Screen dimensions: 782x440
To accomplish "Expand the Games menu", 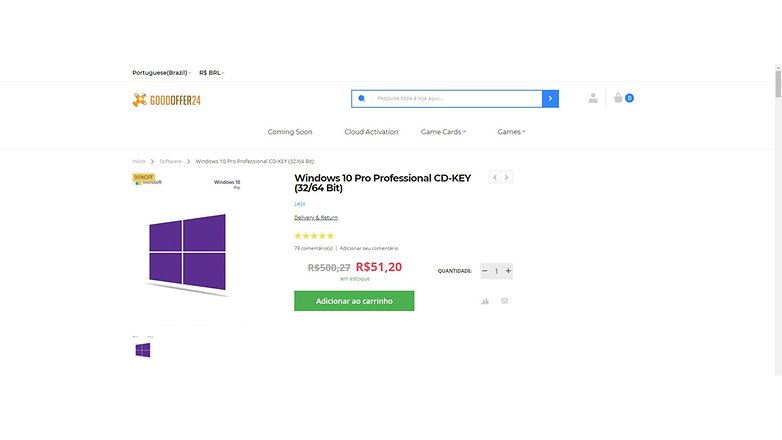I will pos(511,132).
